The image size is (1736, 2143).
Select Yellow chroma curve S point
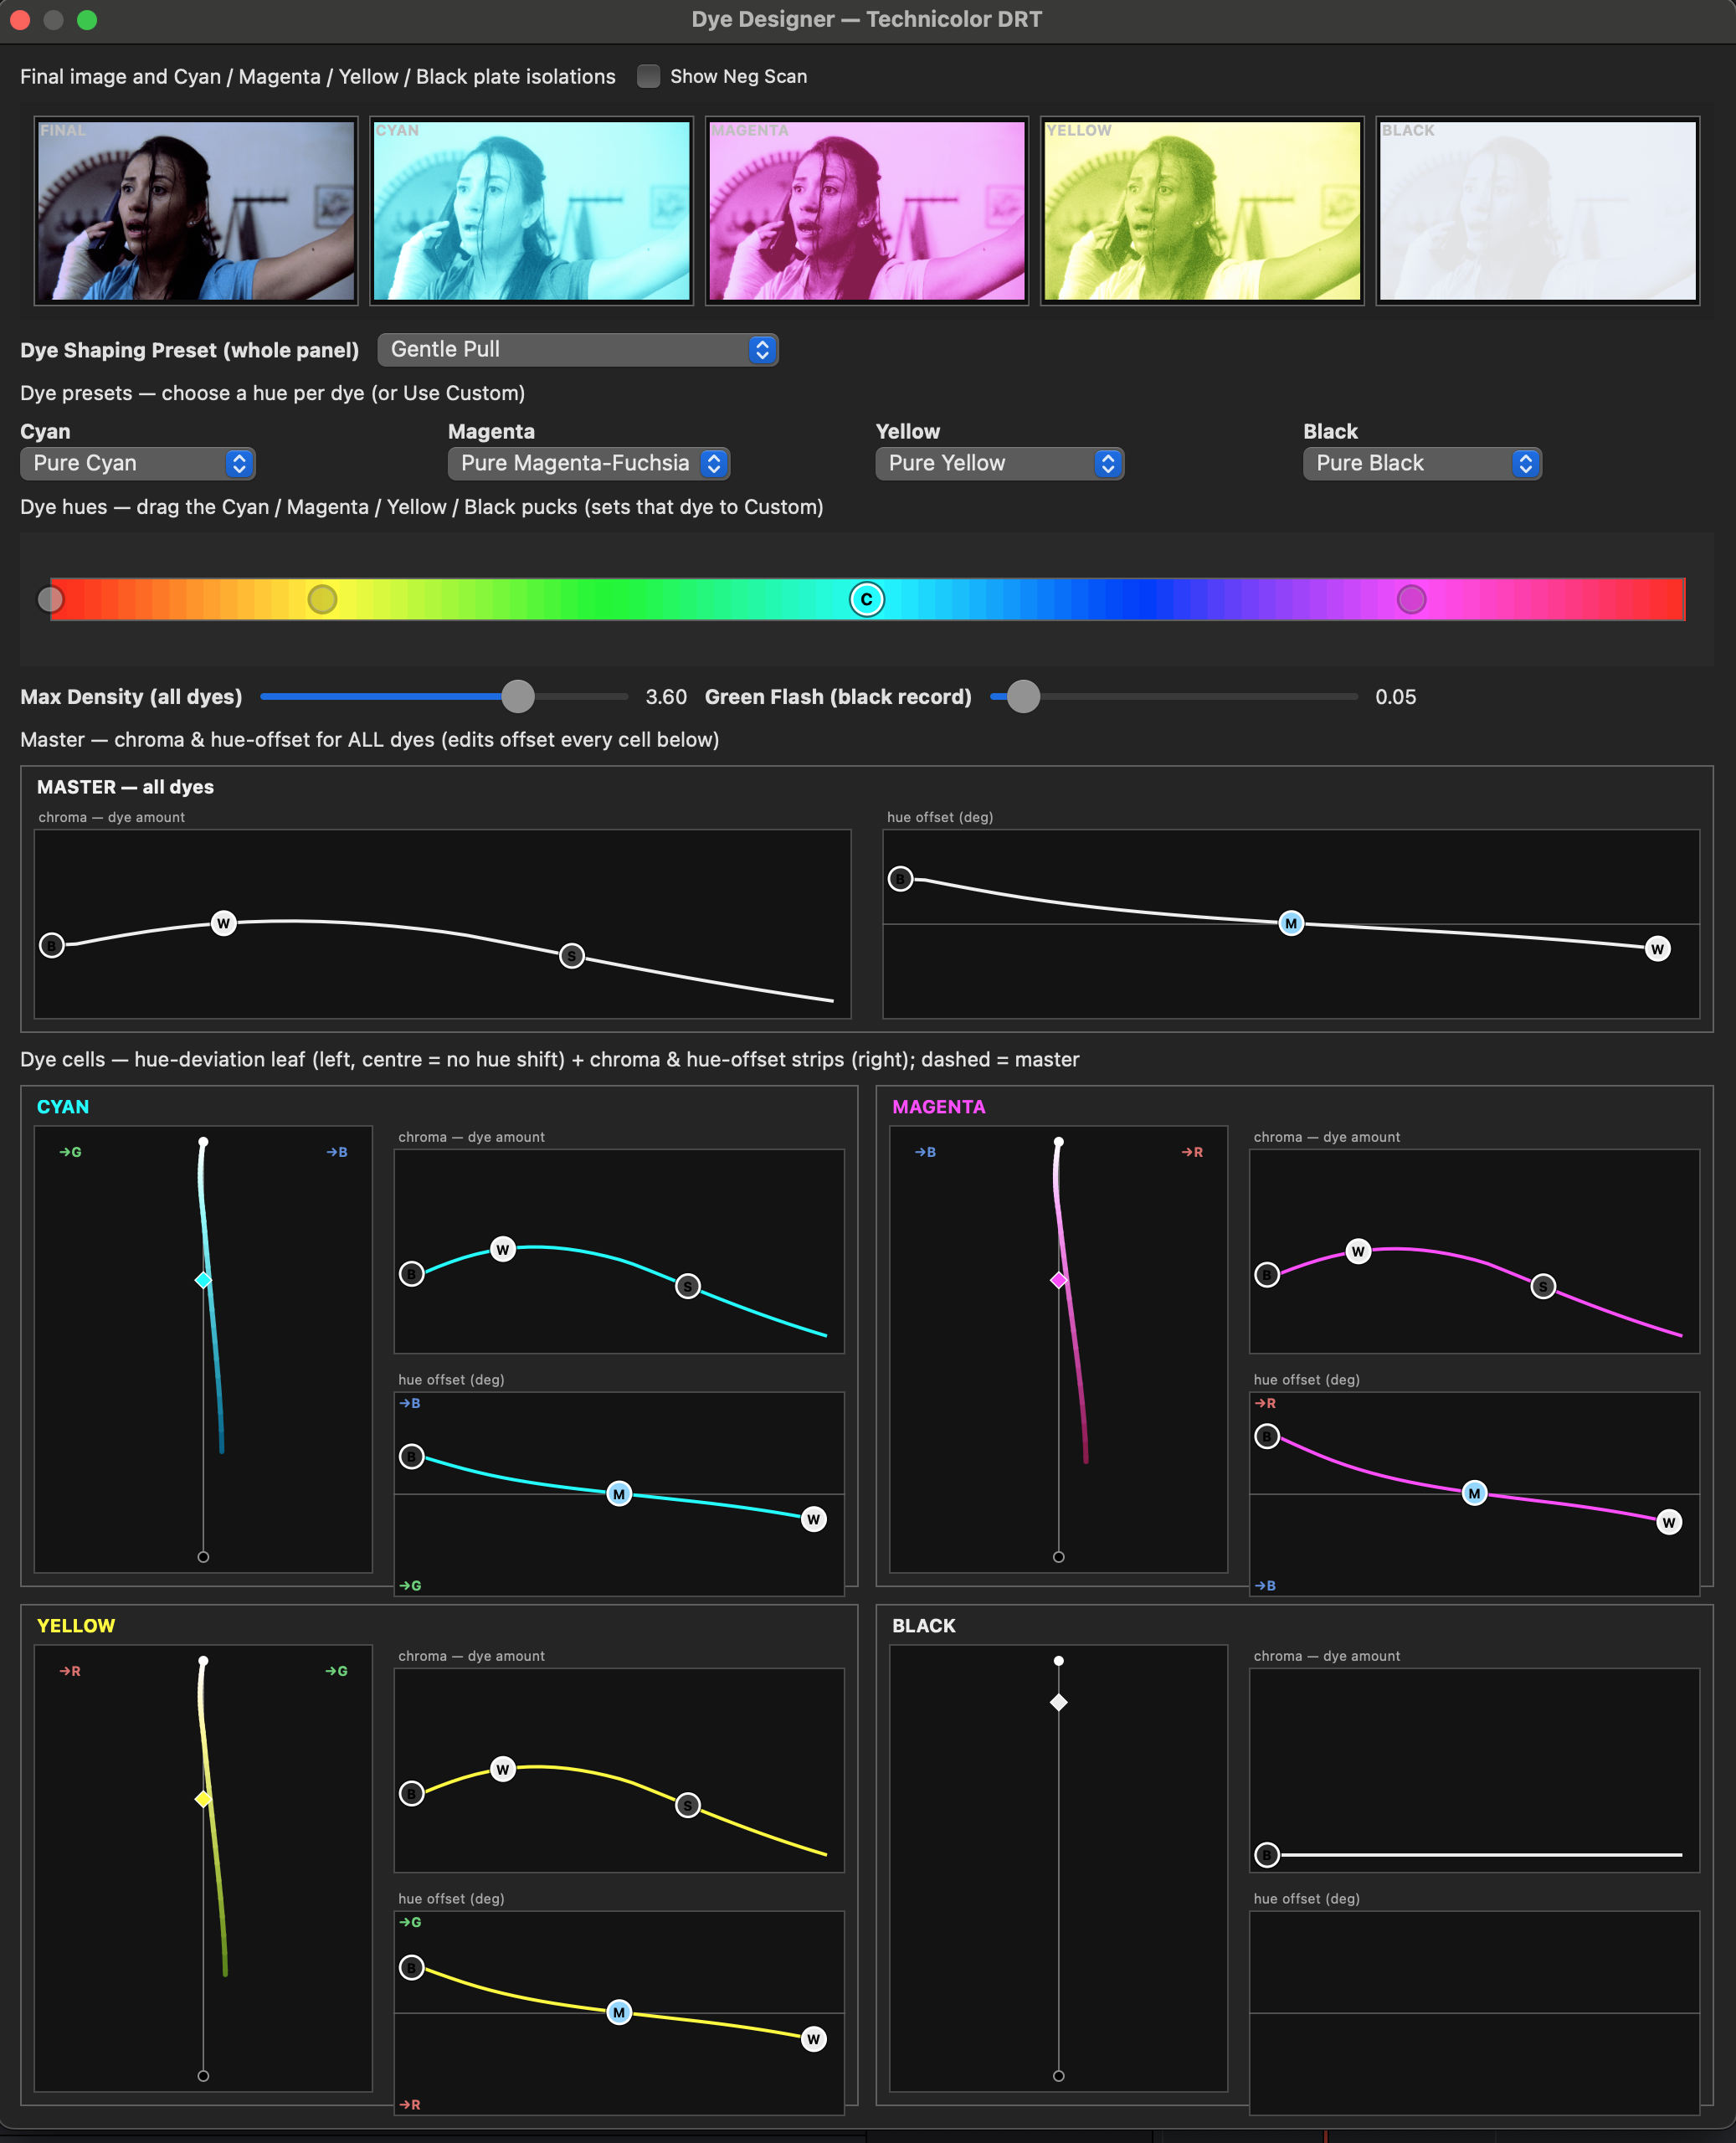pos(688,1805)
